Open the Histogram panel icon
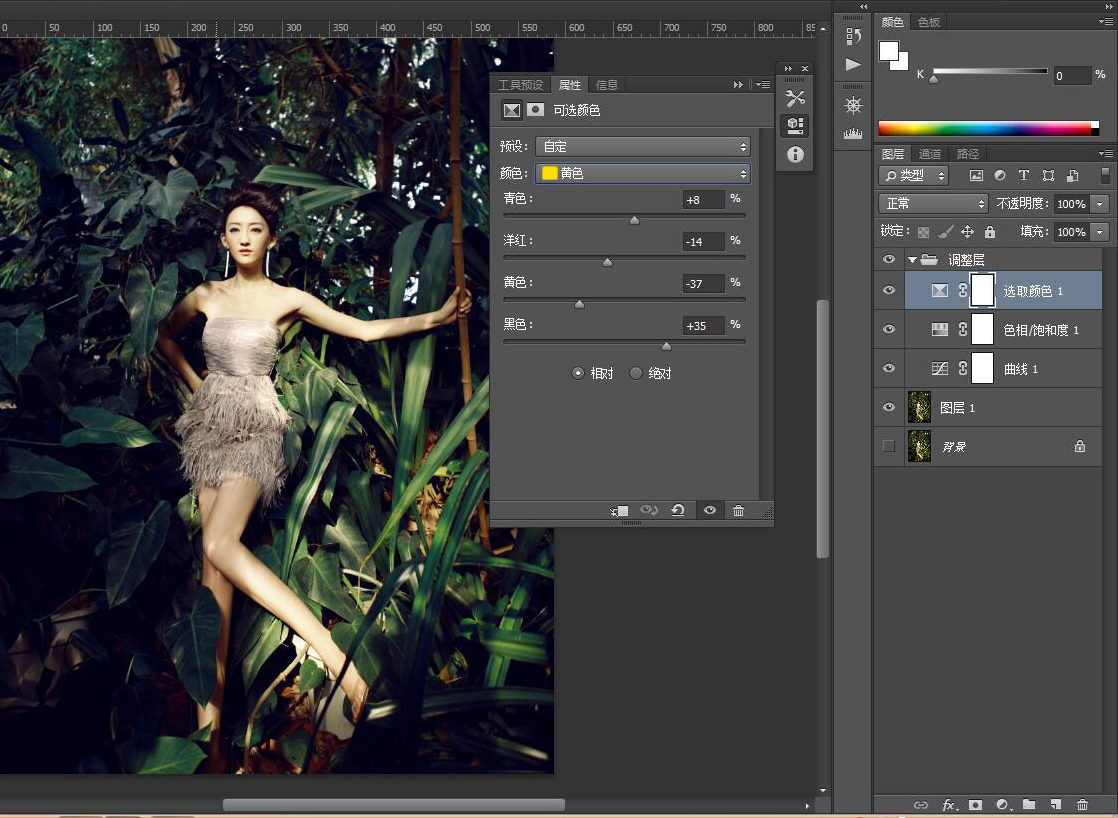The image size is (1118, 818). pyautogui.click(x=853, y=133)
